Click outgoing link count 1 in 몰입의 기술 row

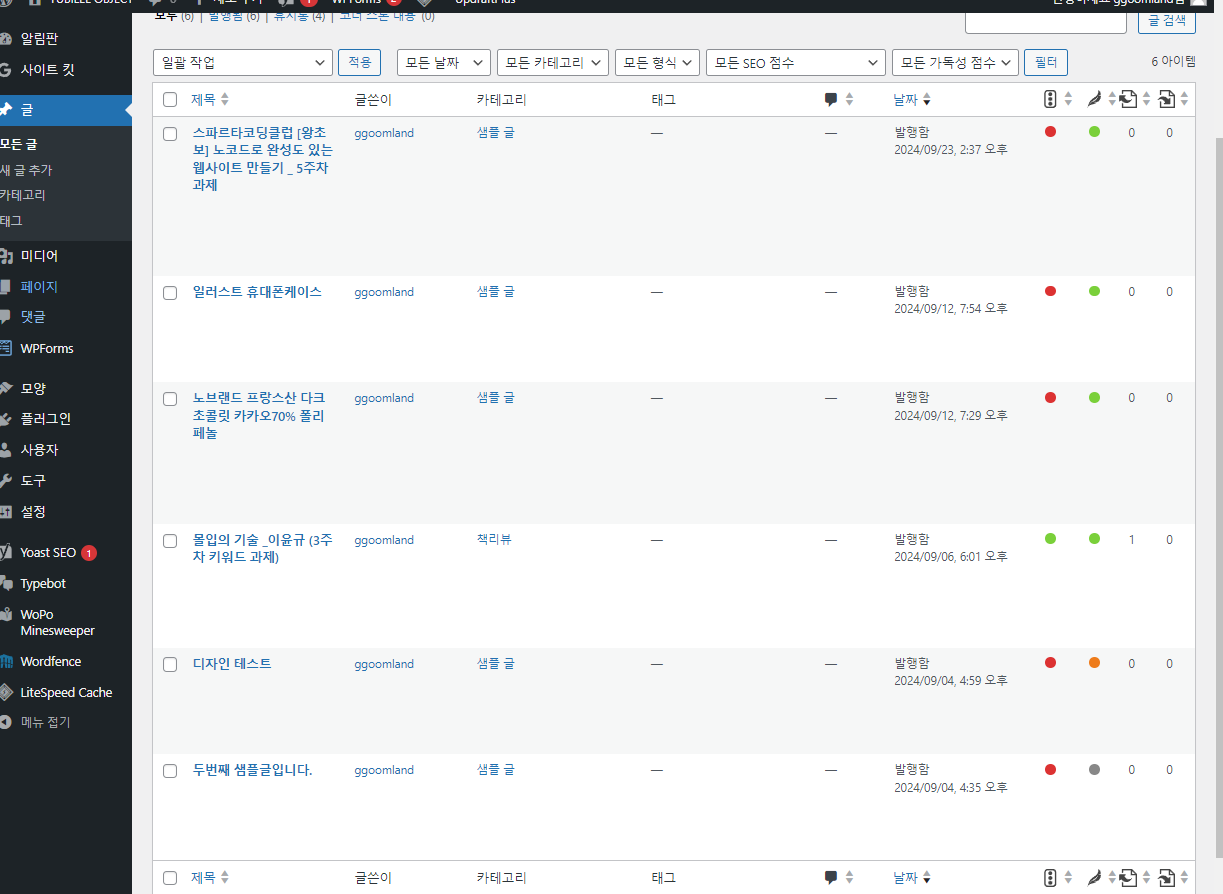coord(1132,539)
